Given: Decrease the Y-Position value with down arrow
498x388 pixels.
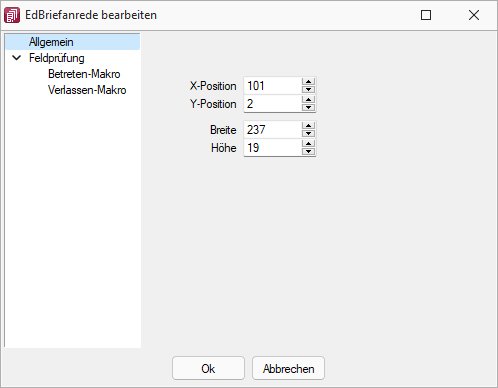Looking at the screenshot, I should coord(308,107).
